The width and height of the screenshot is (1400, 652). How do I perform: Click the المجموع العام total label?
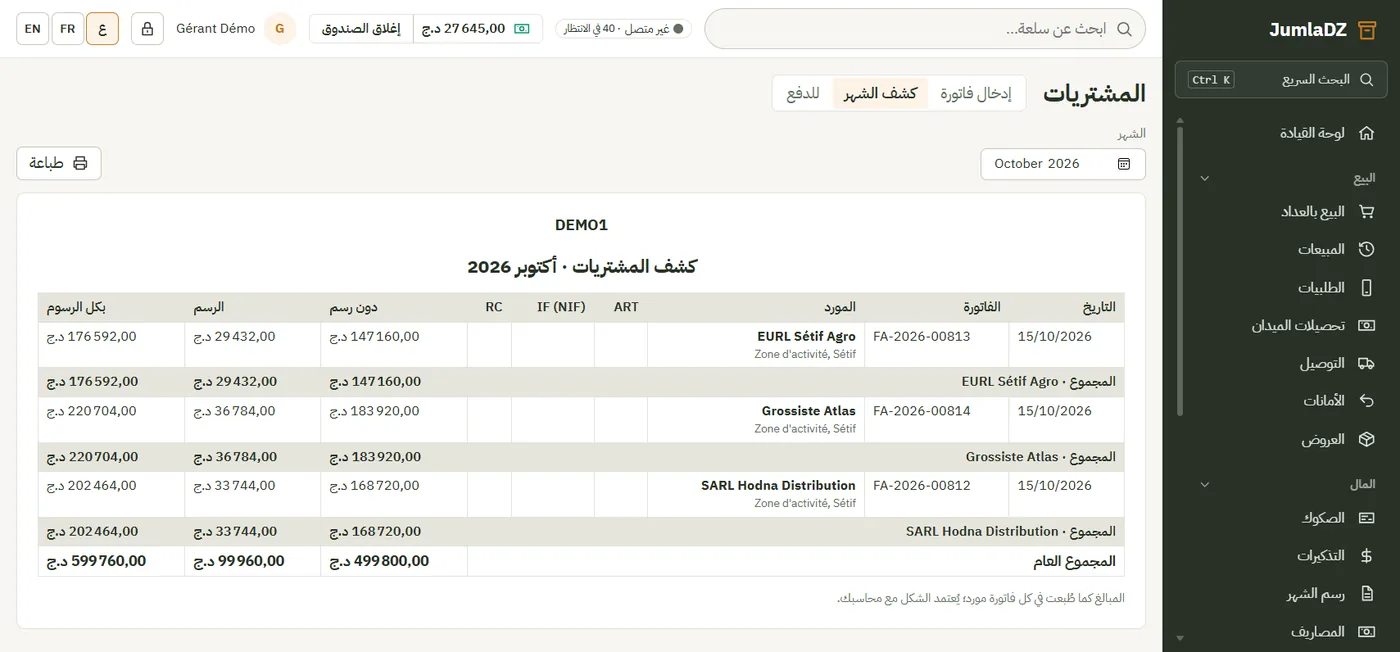click(1074, 562)
